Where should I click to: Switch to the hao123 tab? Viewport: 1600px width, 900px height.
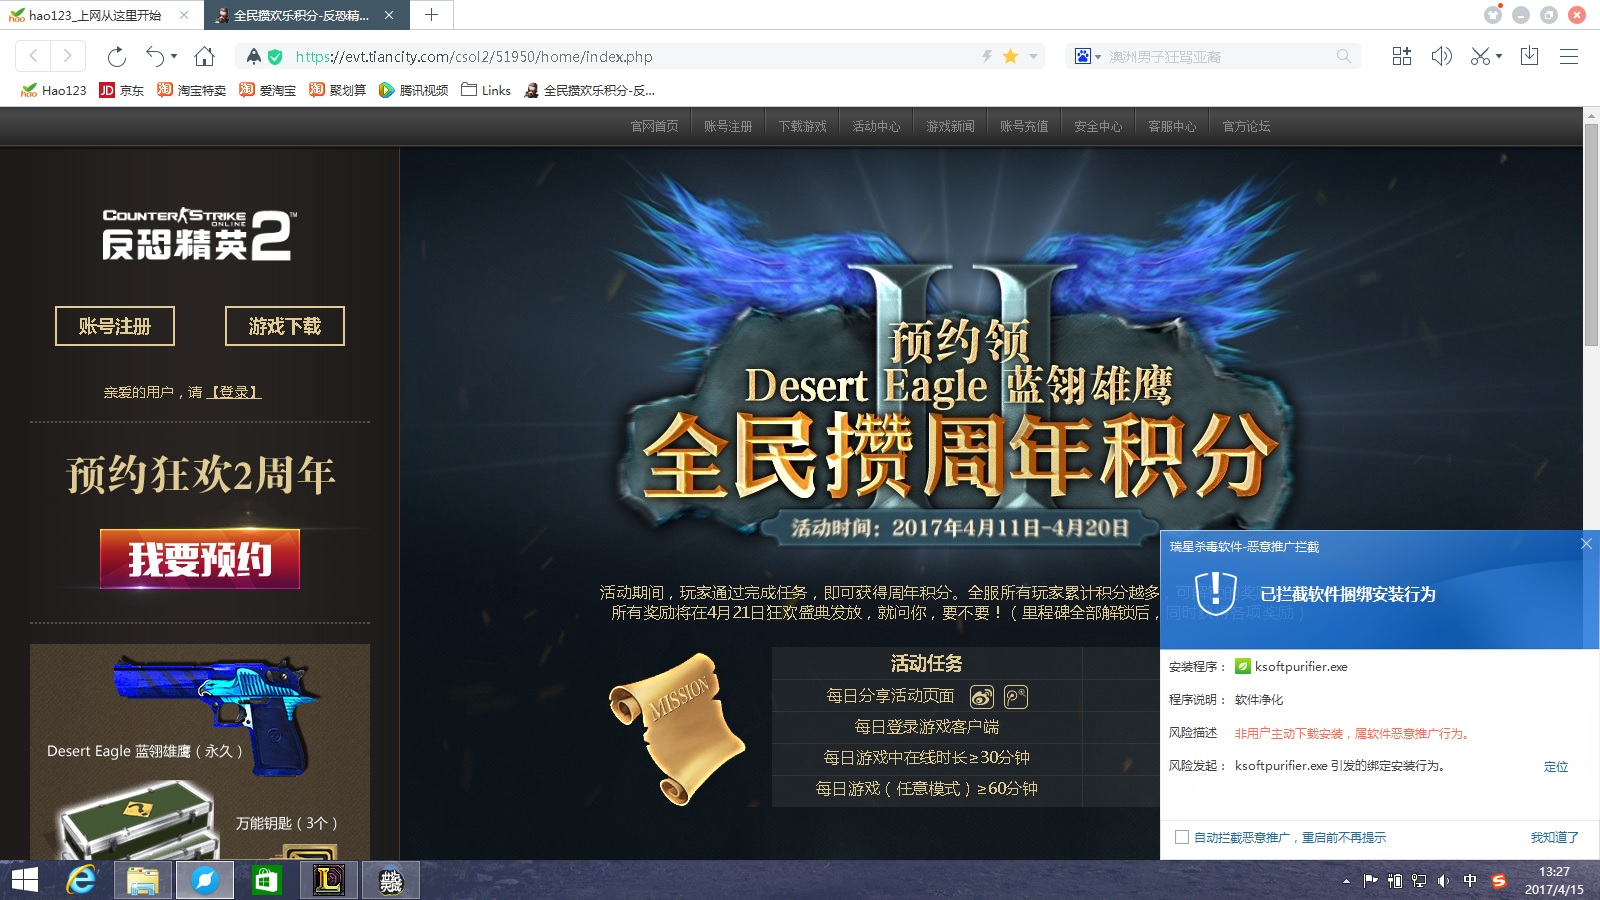click(100, 15)
